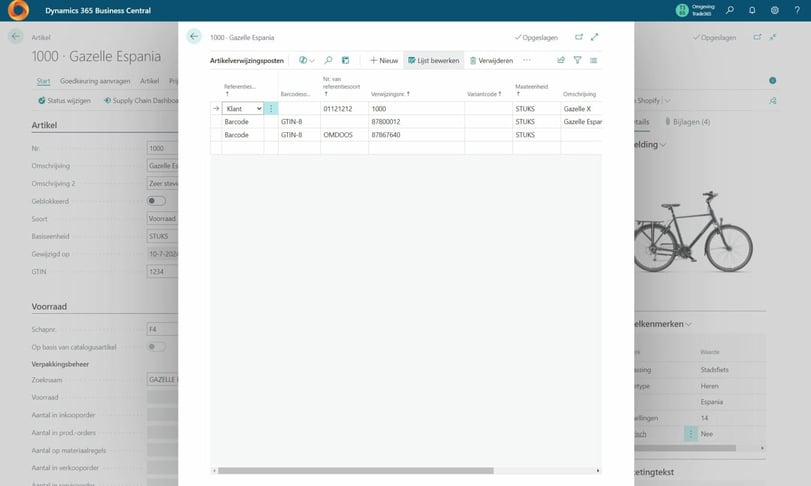Click Dynamics 365 Business Central title
Screen dimensions: 811x486
tap(98, 10)
